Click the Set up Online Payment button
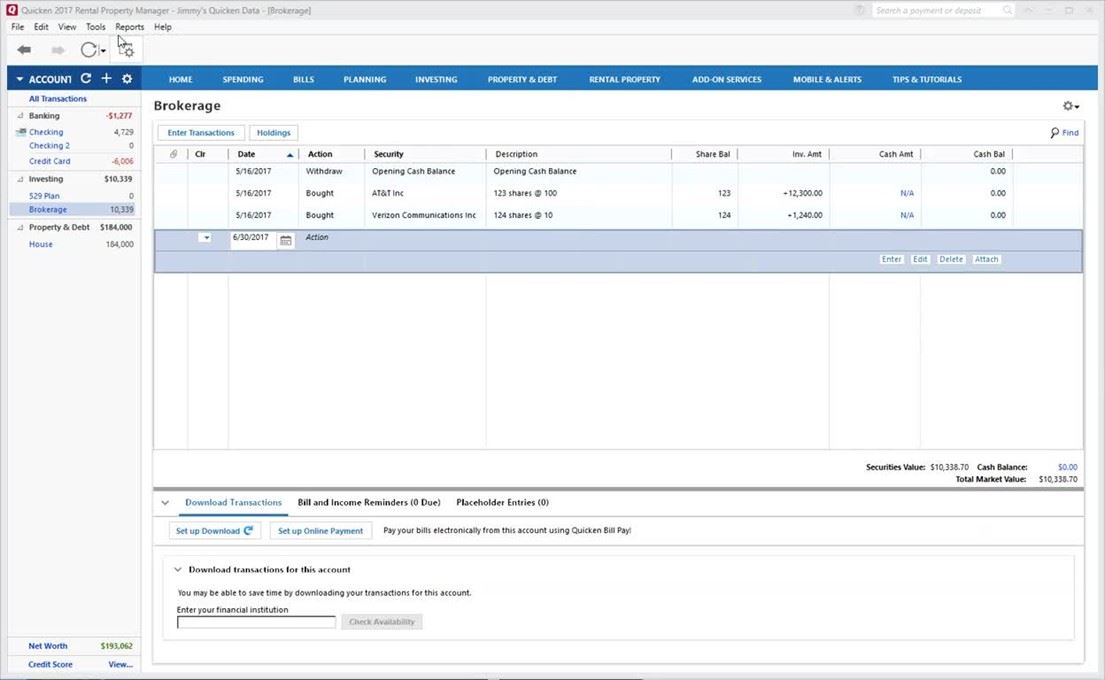This screenshot has height=680, width=1105. tap(320, 531)
